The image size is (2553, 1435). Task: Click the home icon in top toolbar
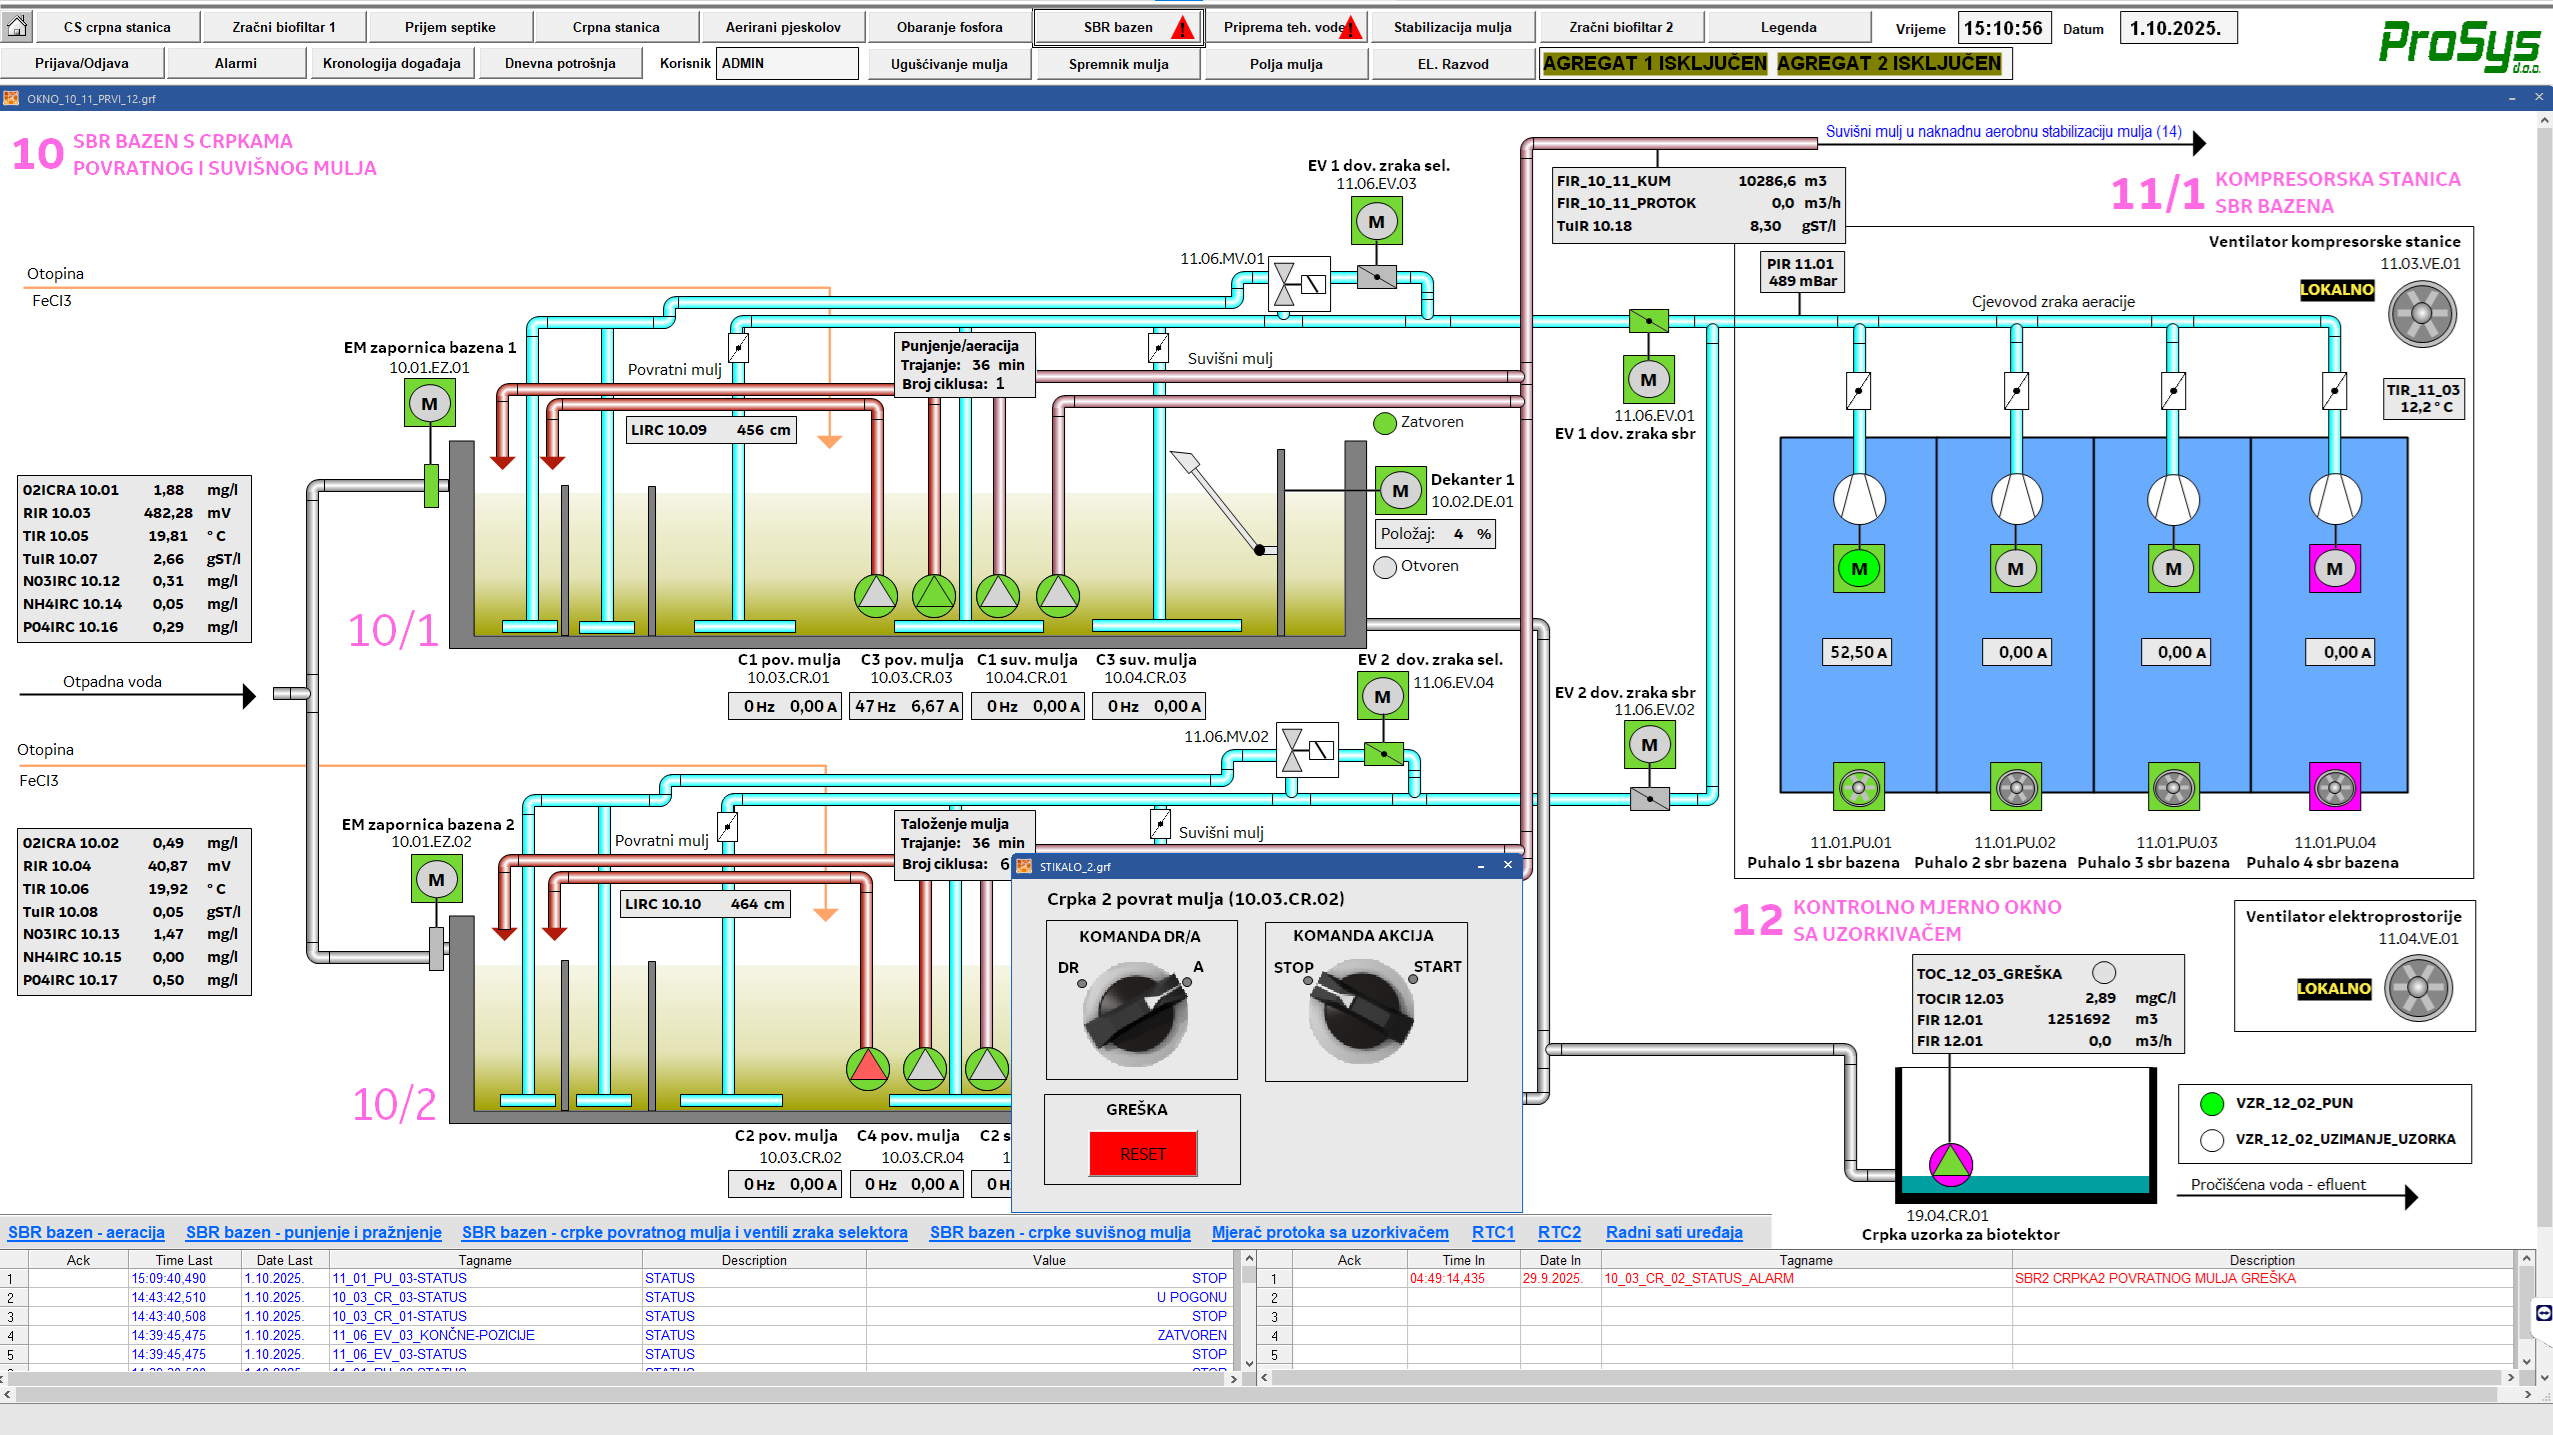(18, 26)
